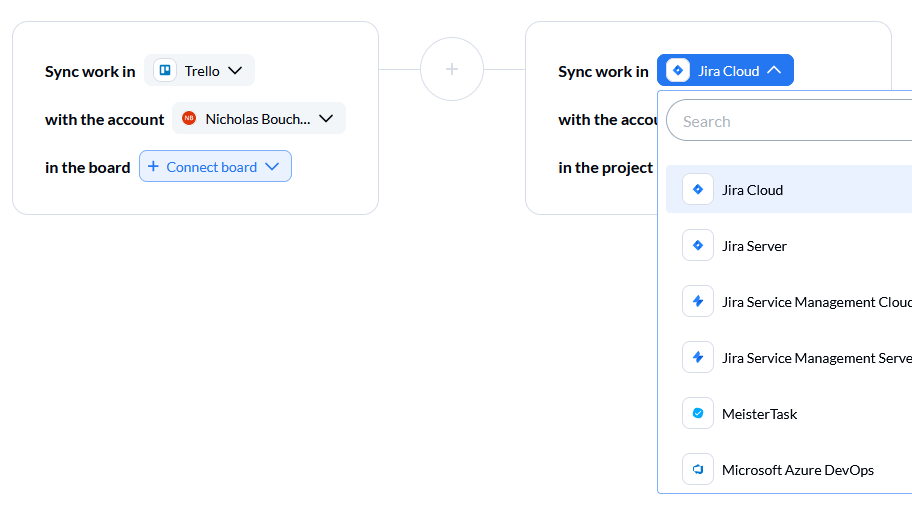Open the Trello tool dropdown
The width and height of the screenshot is (912, 529).
pyautogui.click(x=200, y=70)
